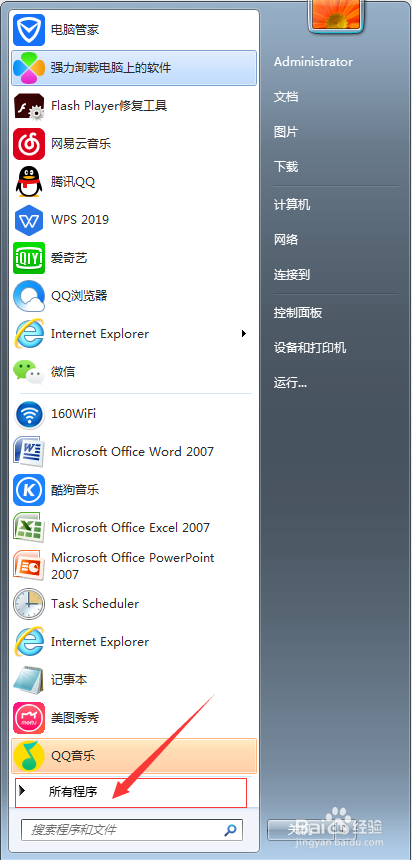Click the 美图秀秀 text label
The height and width of the screenshot is (860, 412).
[x=75, y=717]
